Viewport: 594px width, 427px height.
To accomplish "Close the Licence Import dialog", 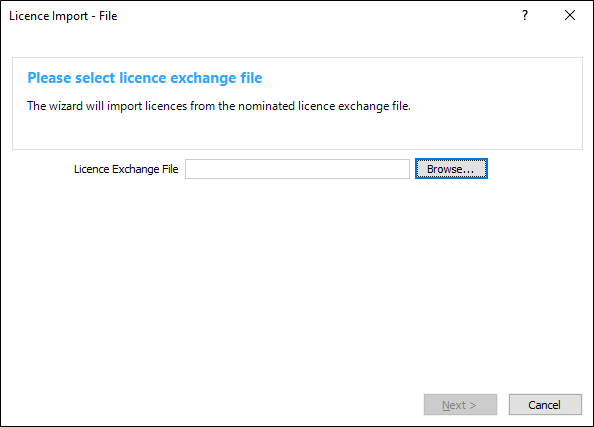I will point(570,15).
